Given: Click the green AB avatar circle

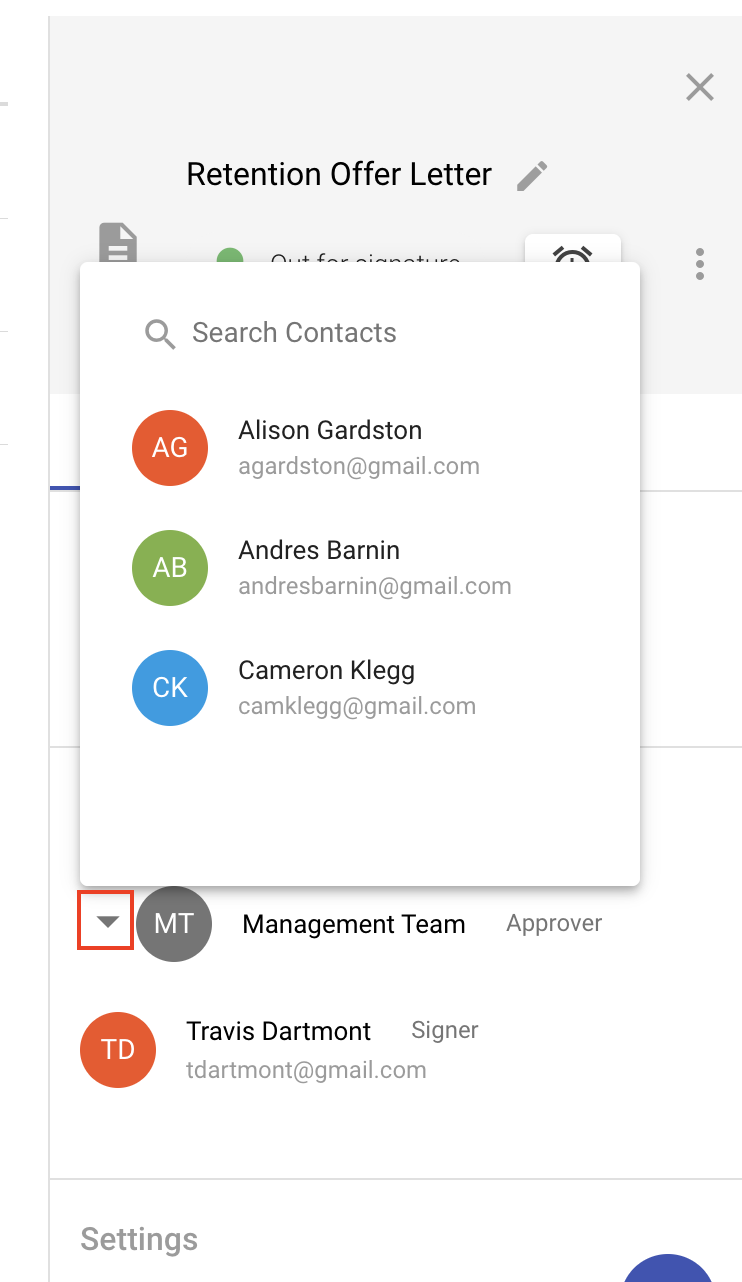Looking at the screenshot, I should [x=170, y=567].
